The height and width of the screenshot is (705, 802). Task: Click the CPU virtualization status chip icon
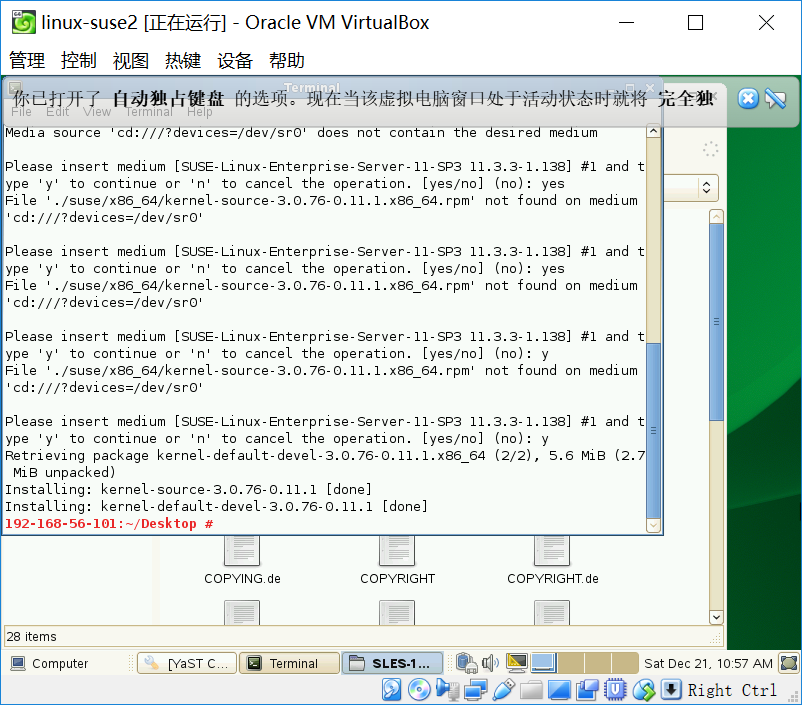(615, 690)
